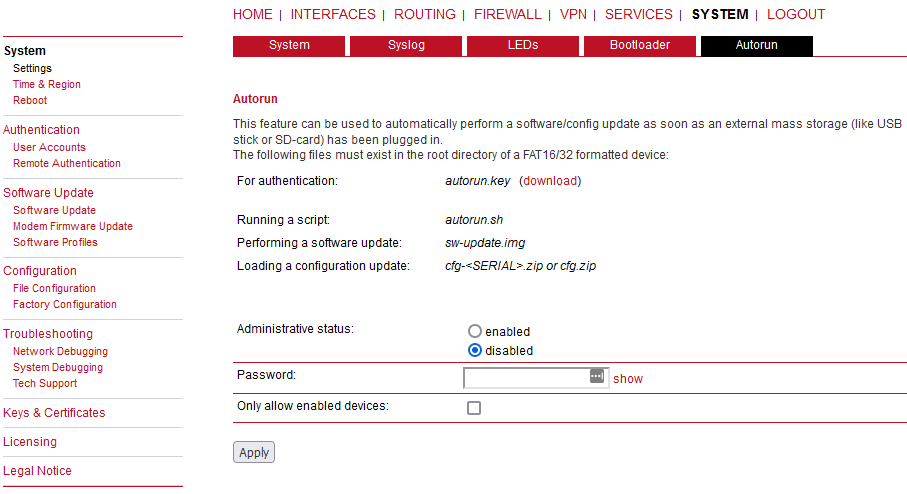Expand the Licensing sidebar section
The width and height of the screenshot is (907, 494).
pos(30,441)
